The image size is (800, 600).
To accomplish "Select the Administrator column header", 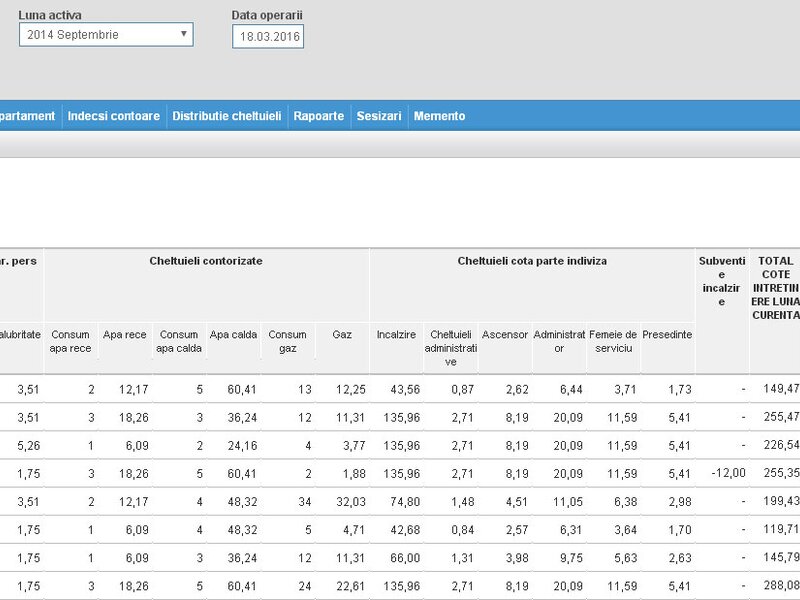I will [559, 341].
